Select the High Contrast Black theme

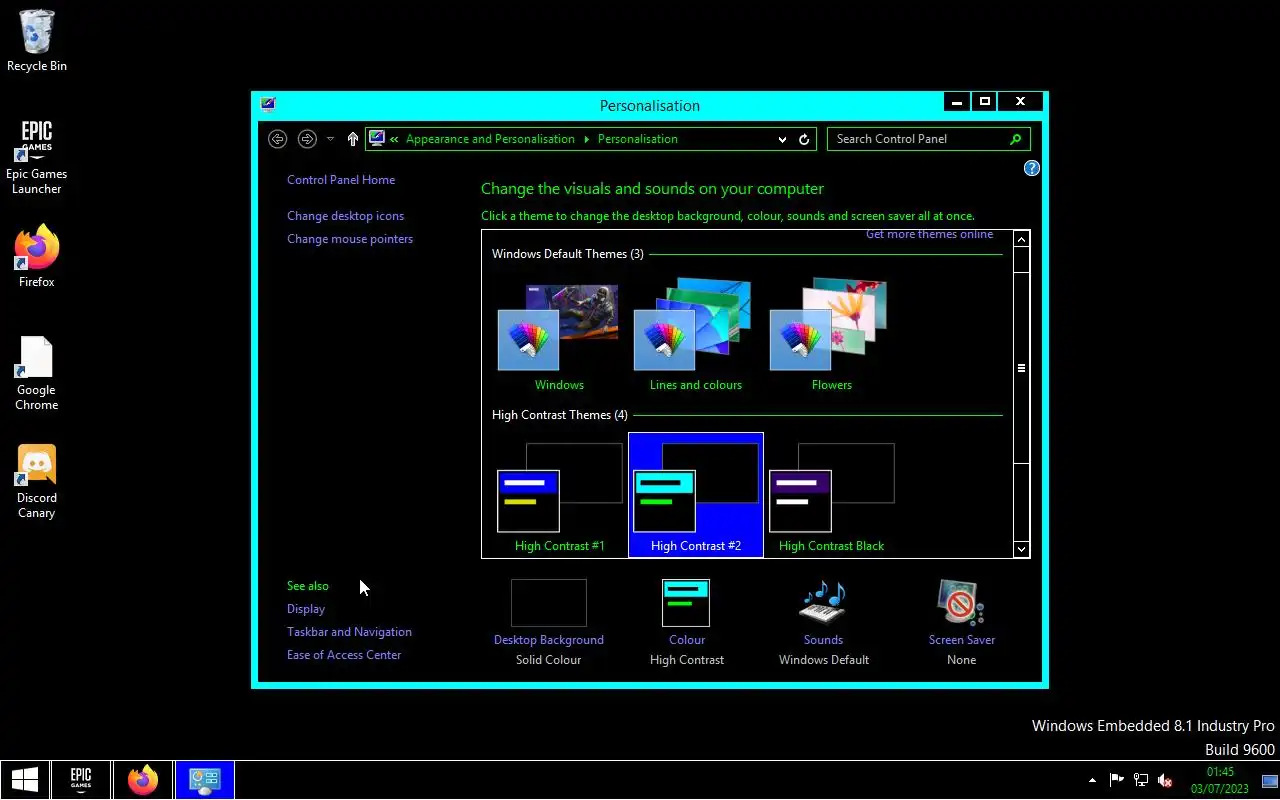832,496
